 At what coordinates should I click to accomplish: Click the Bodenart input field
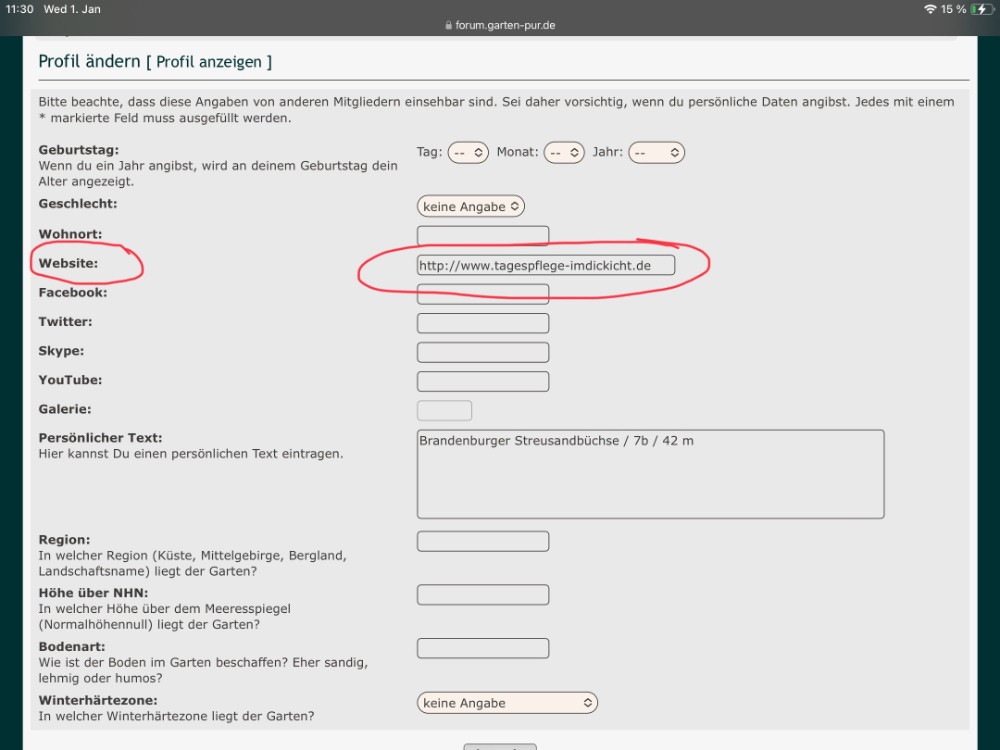click(x=483, y=649)
